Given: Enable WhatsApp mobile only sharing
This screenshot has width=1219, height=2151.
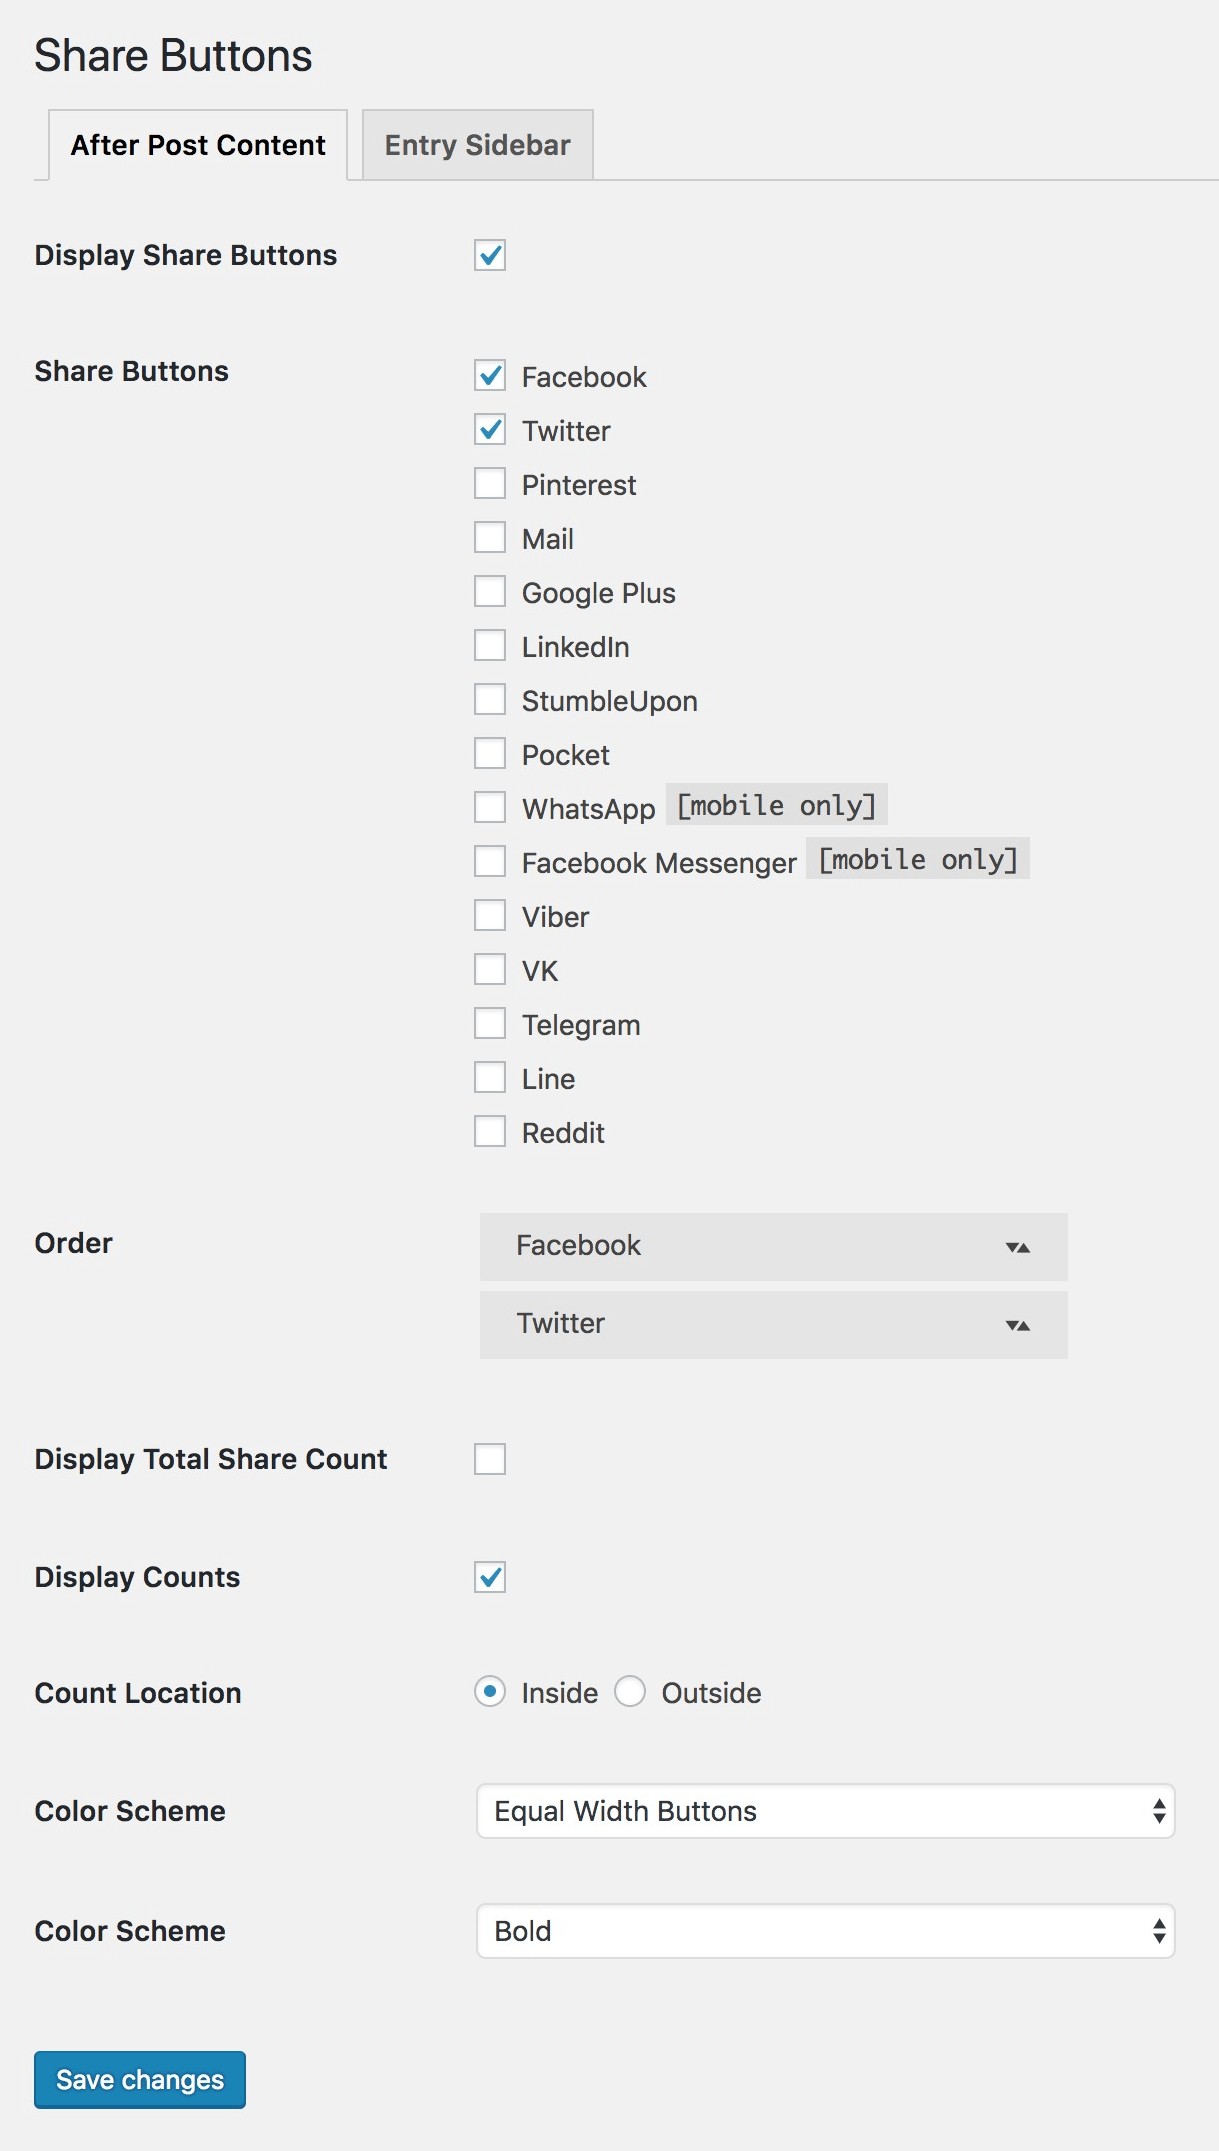Looking at the screenshot, I should click(490, 808).
